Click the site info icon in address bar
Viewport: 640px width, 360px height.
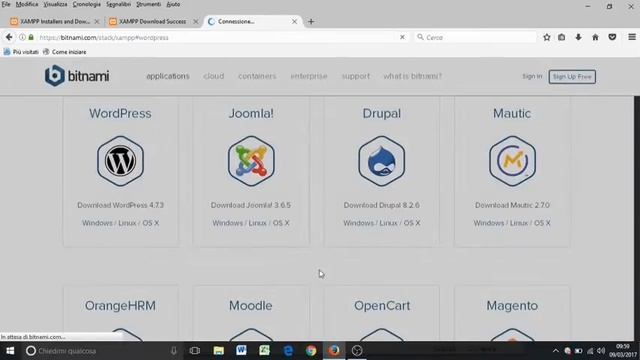[22, 37]
